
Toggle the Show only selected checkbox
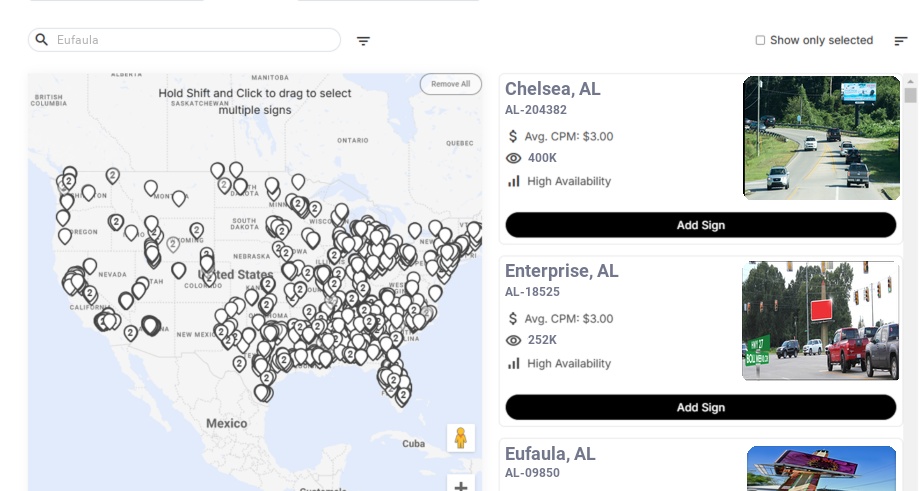(760, 41)
